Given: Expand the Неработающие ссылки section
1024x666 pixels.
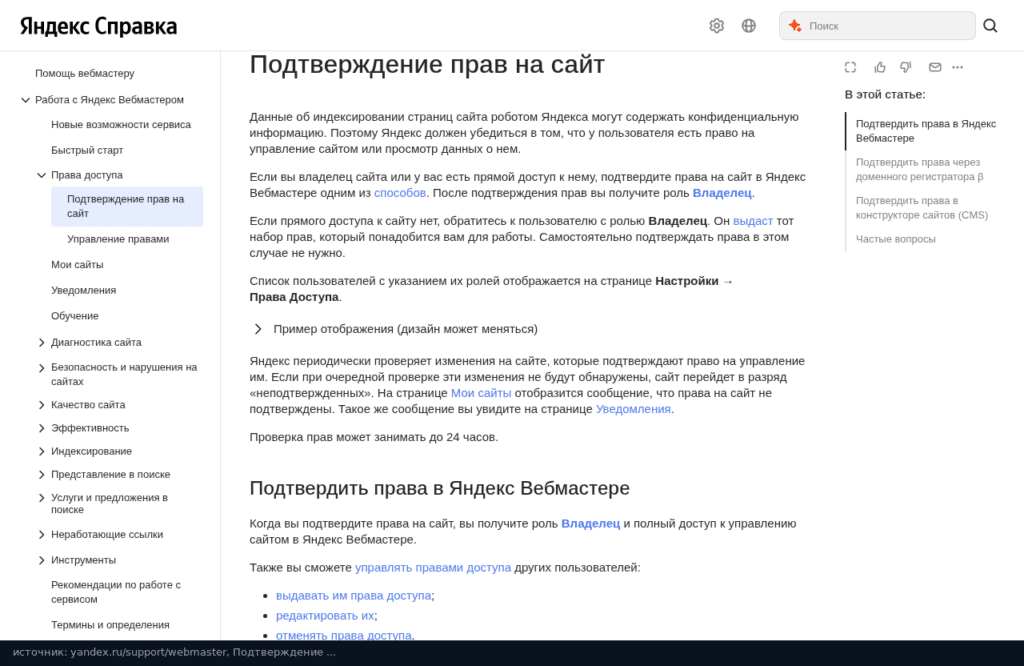Looking at the screenshot, I should [41, 534].
